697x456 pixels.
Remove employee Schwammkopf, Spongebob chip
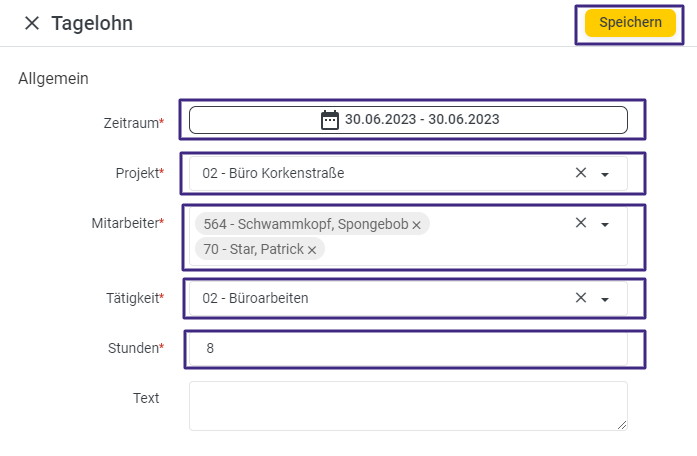tap(416, 225)
